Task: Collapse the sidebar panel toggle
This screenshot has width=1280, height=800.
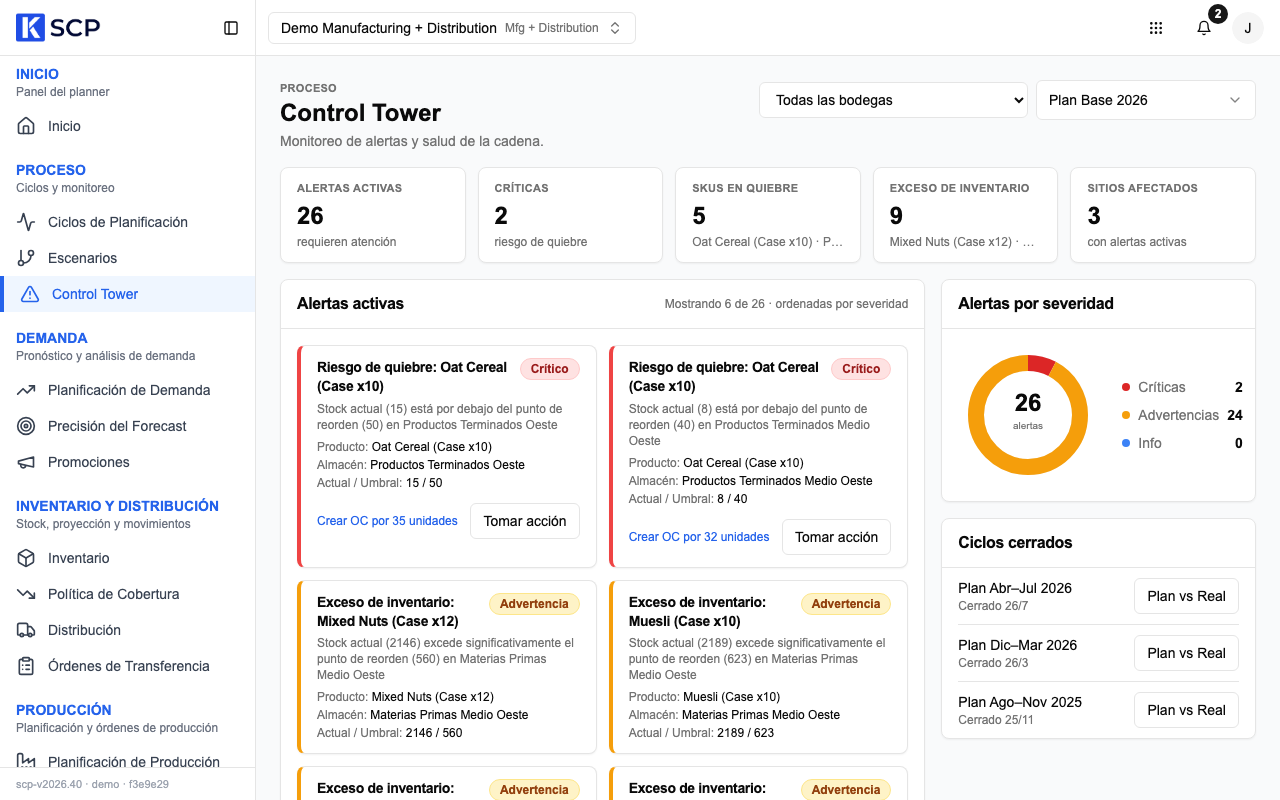Action: [231, 28]
